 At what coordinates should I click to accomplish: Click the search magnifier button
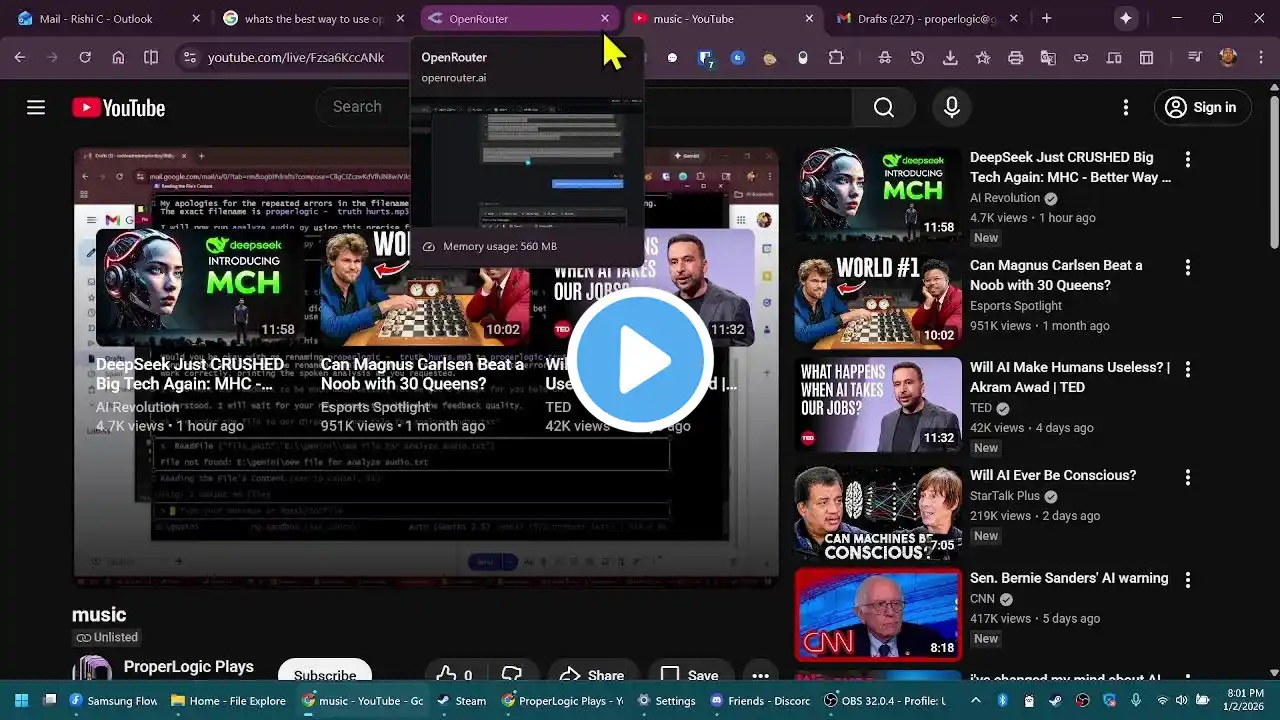click(x=883, y=108)
